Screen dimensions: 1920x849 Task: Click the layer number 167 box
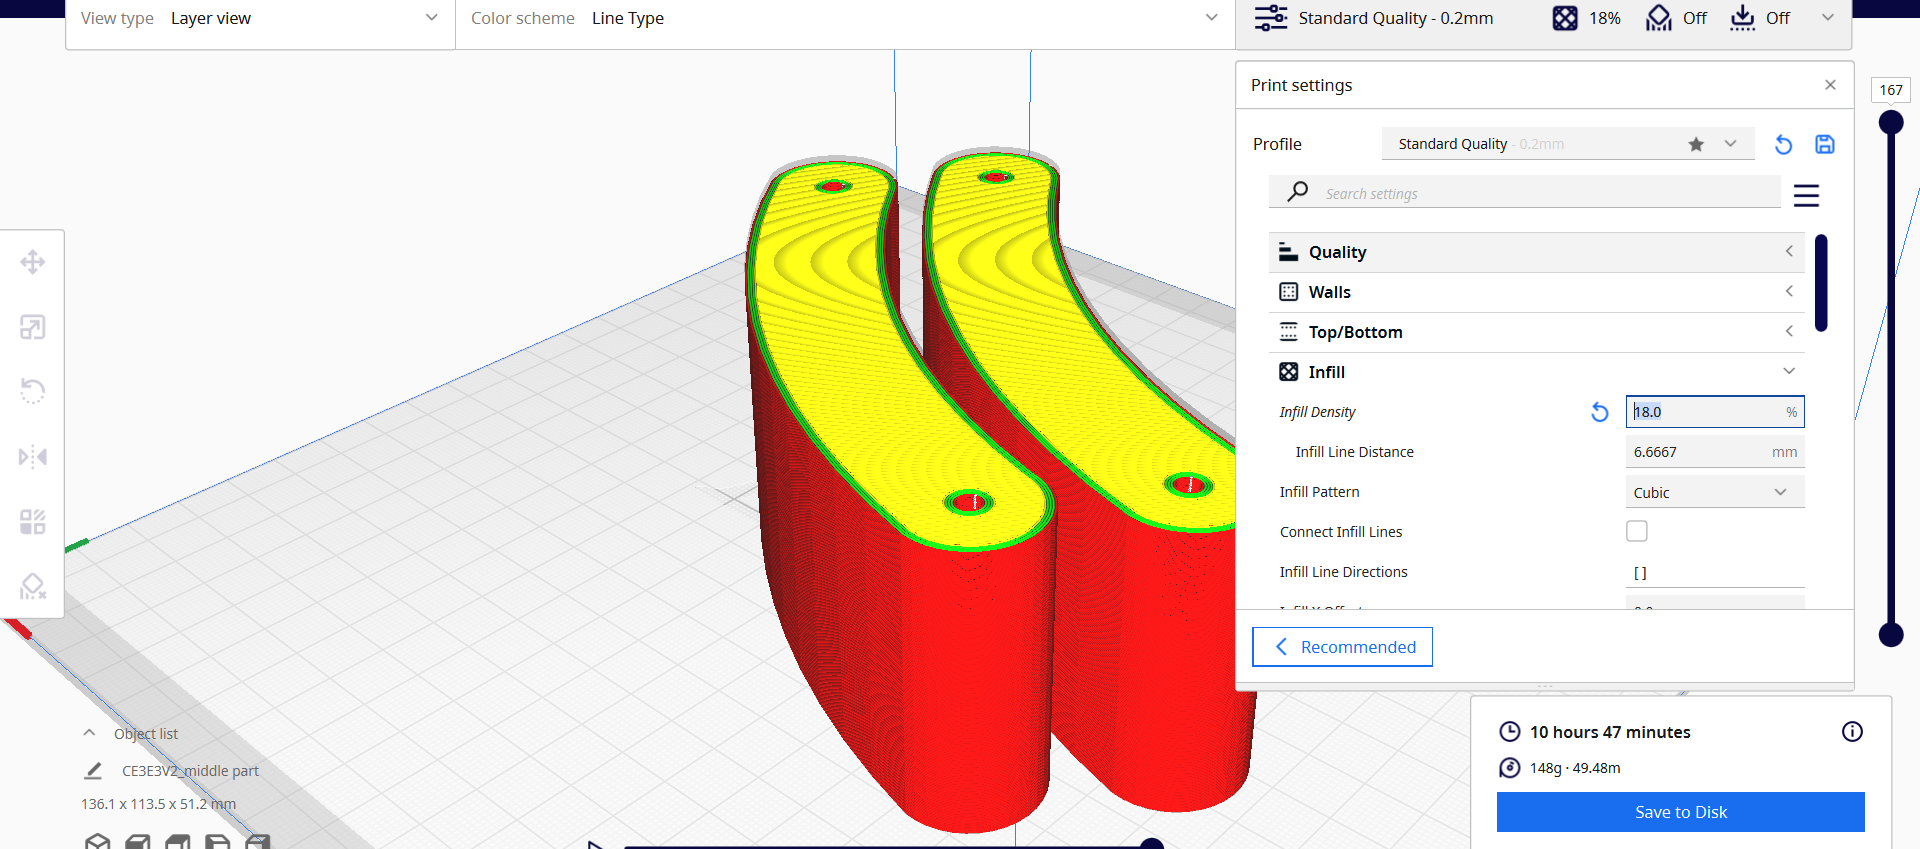coord(1890,90)
